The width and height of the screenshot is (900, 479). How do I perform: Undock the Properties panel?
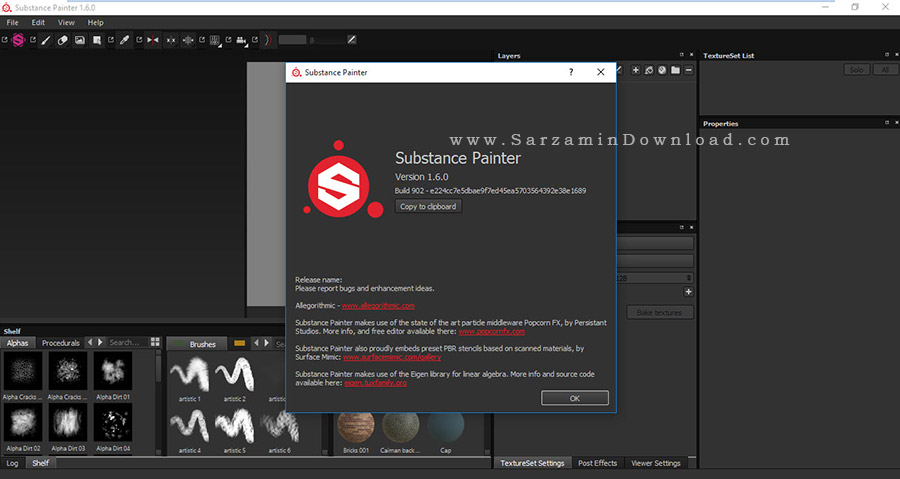click(x=887, y=123)
